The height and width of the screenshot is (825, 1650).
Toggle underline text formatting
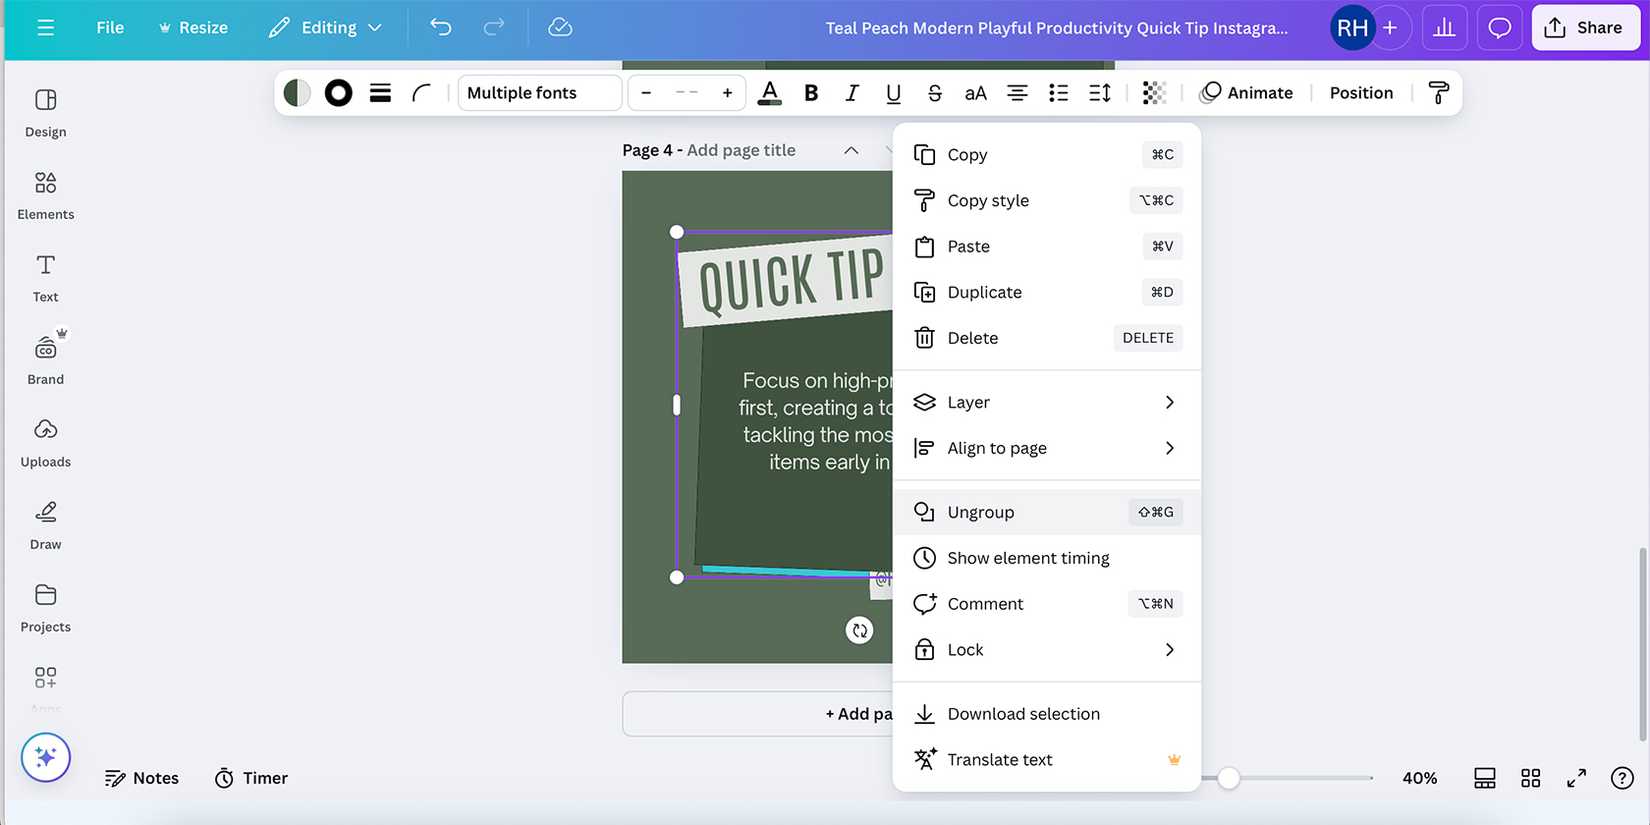[x=893, y=93]
